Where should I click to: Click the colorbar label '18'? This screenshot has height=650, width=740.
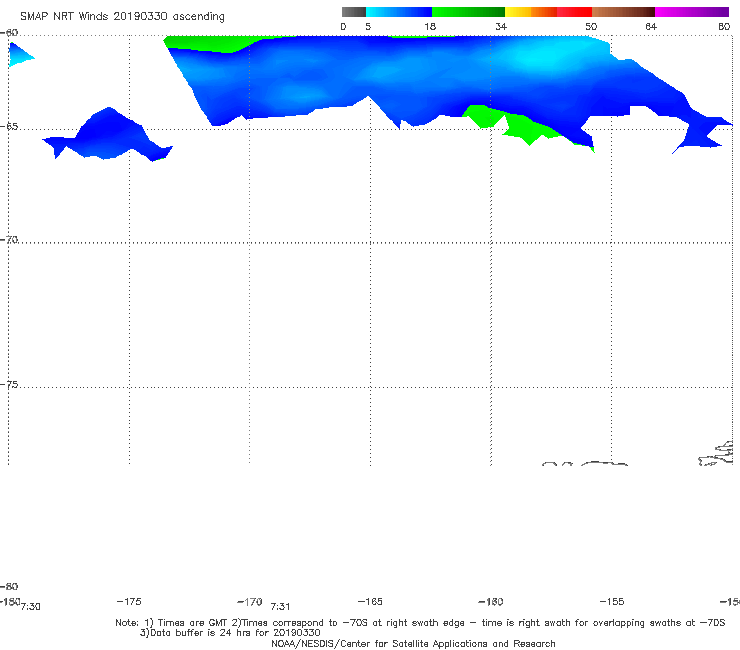coord(430,27)
